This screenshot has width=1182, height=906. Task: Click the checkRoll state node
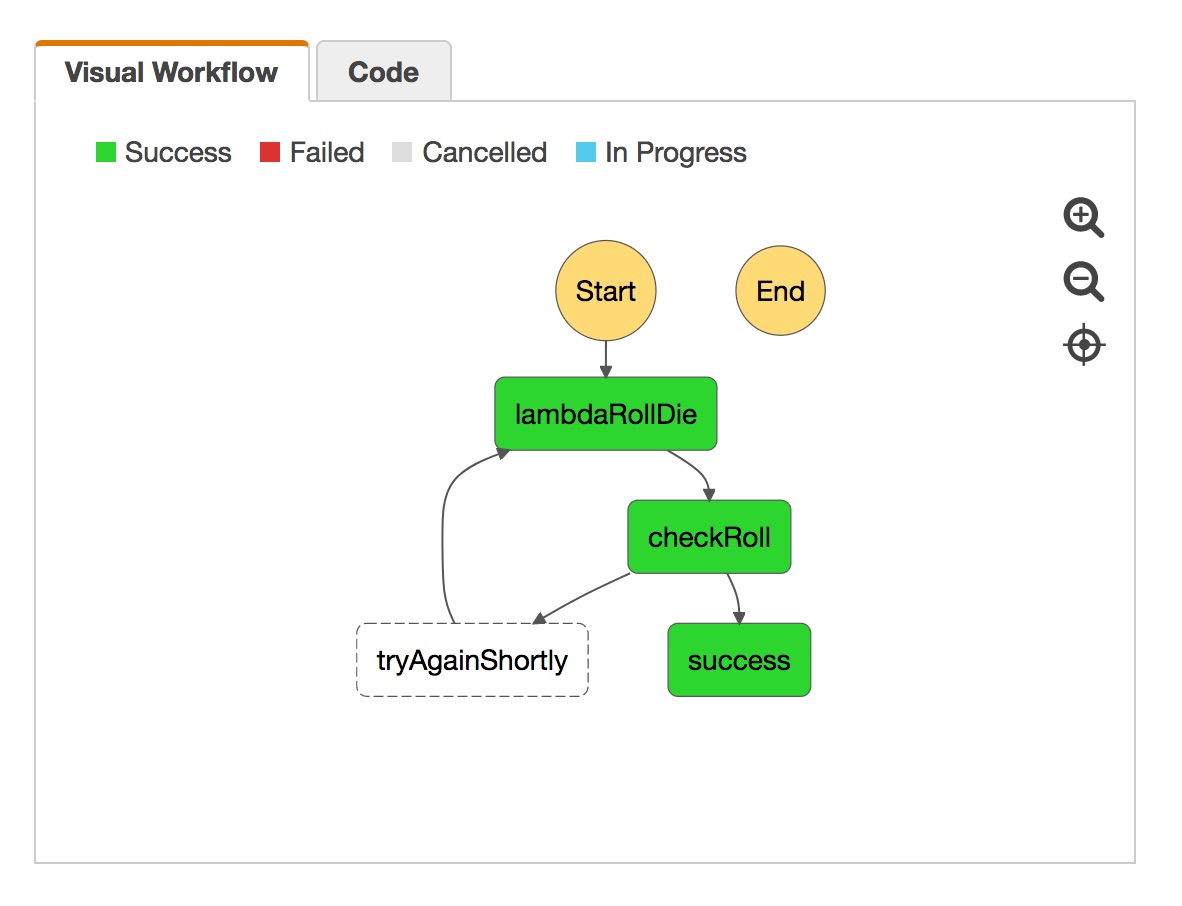(709, 537)
